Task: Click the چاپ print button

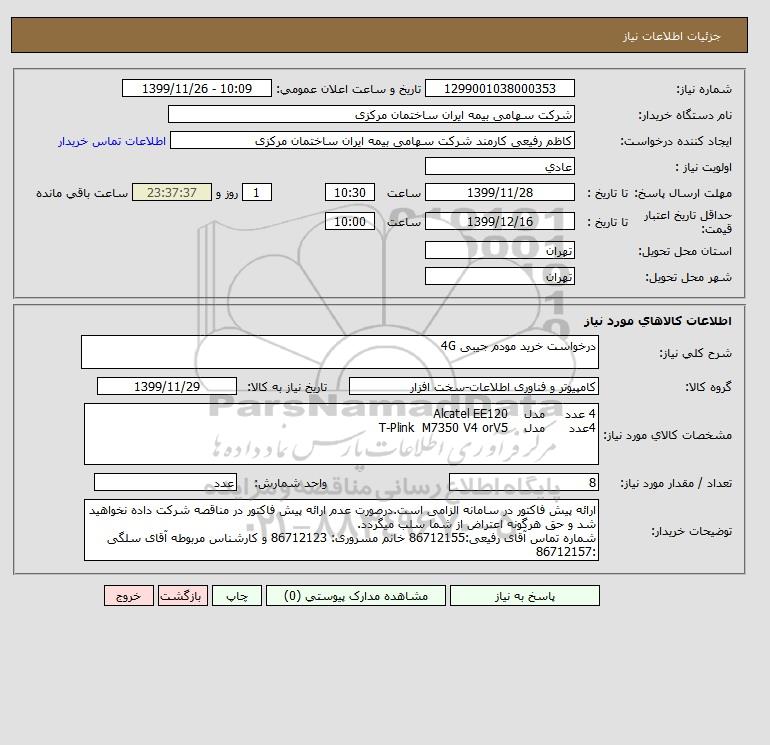Action: [x=237, y=595]
